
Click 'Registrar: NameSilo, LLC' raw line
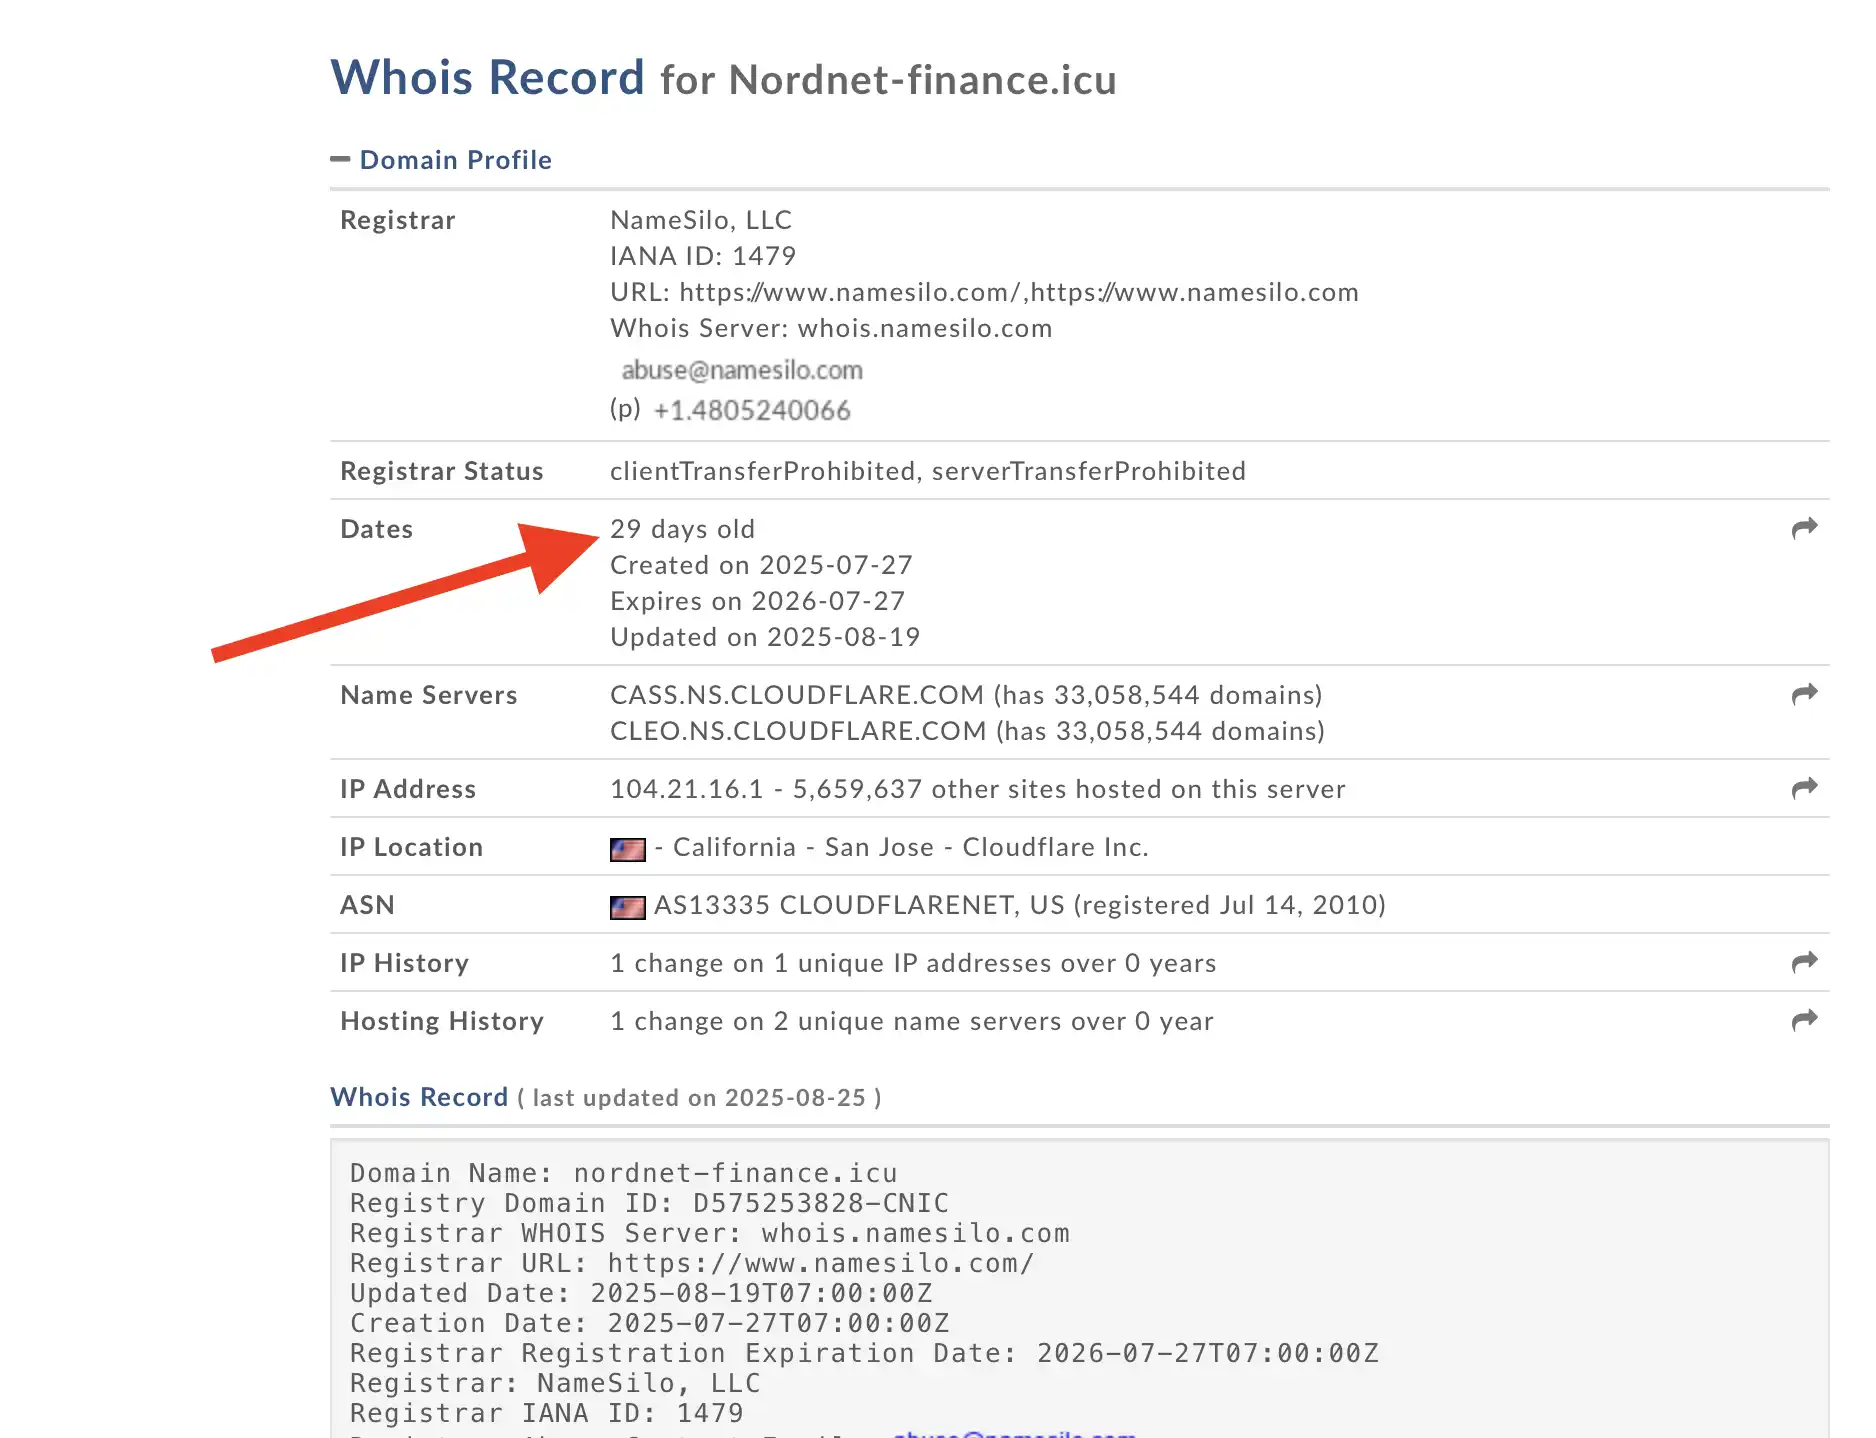pos(555,1383)
